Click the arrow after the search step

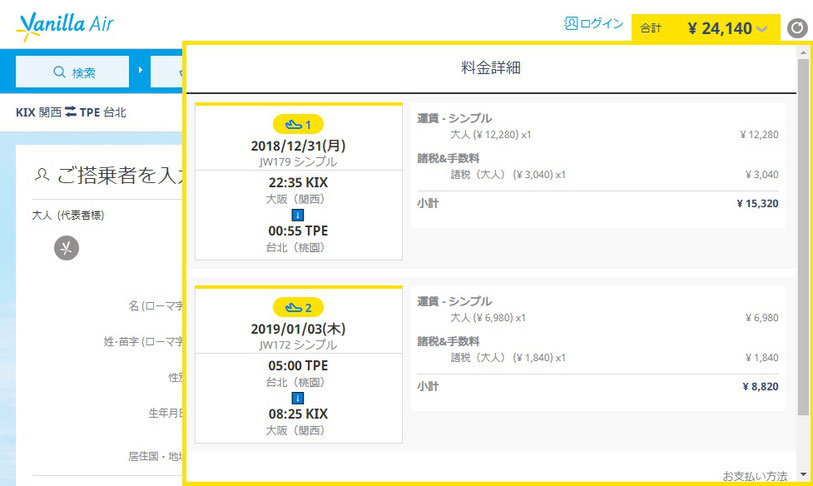139,71
